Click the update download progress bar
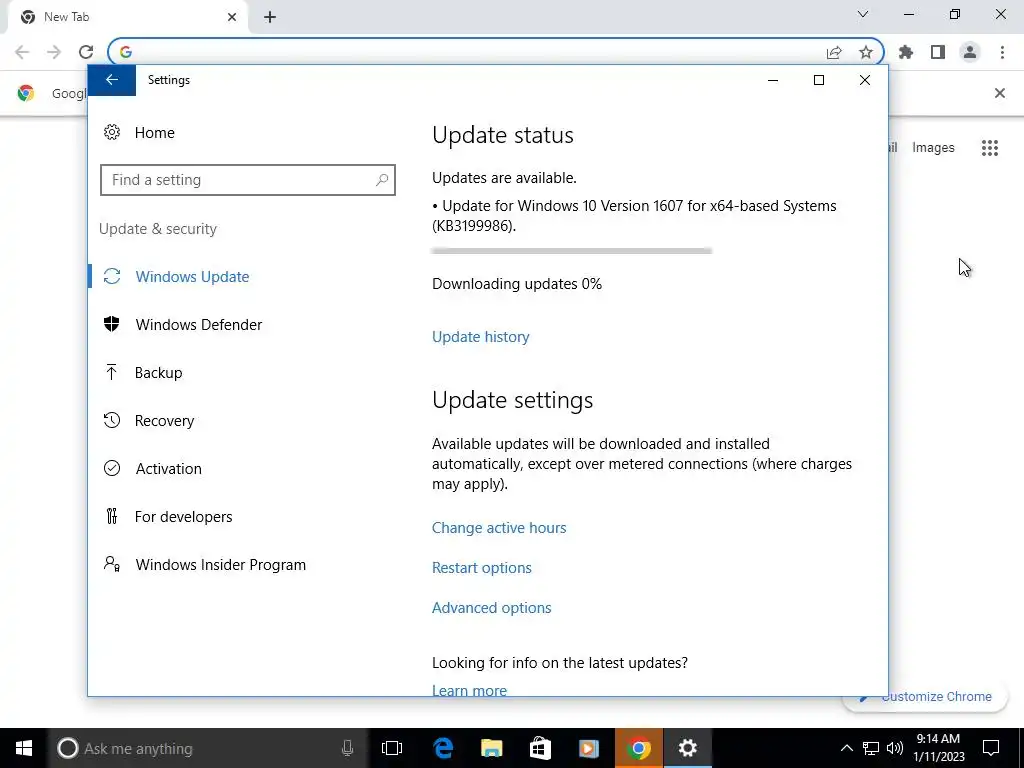The image size is (1024, 768). (571, 251)
